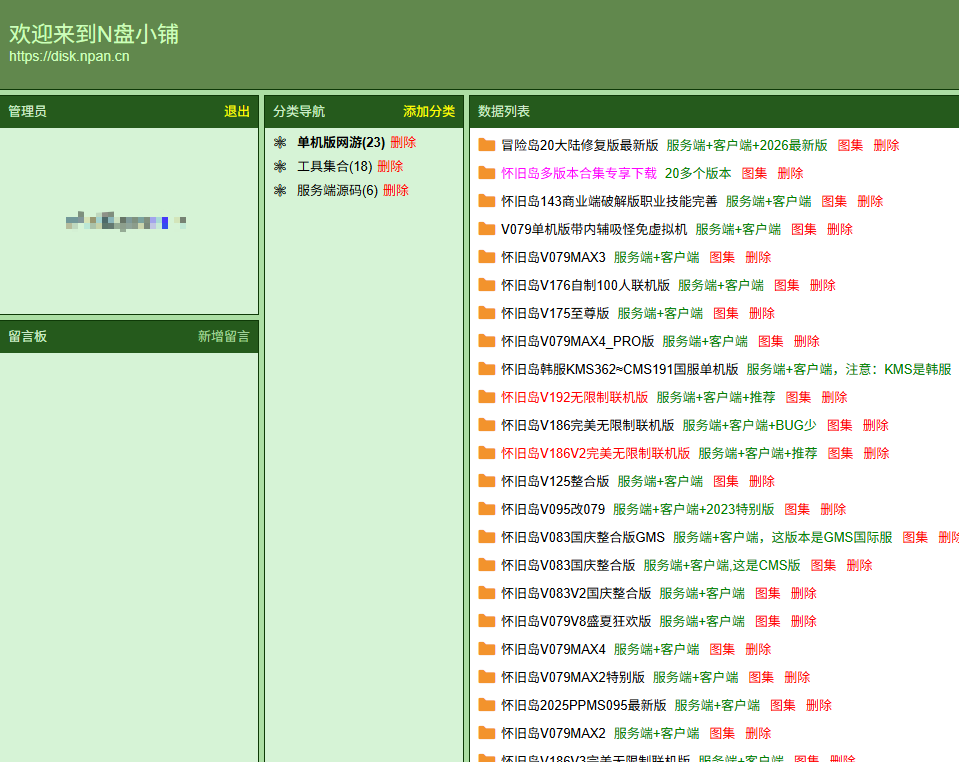Click folder icon beside 怀旧岛V192无限制联机版
Screen dimensions: 959x762
[487, 397]
